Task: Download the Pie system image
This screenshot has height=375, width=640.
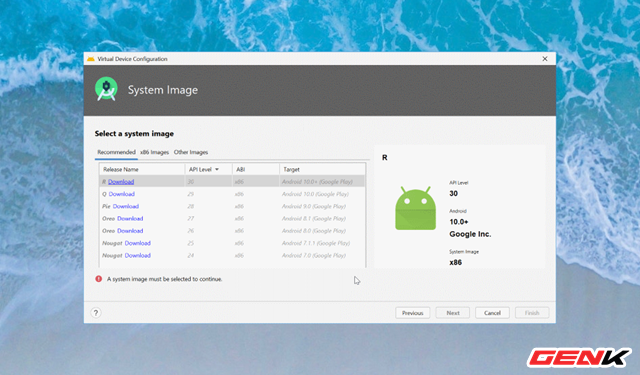Action: (126, 206)
